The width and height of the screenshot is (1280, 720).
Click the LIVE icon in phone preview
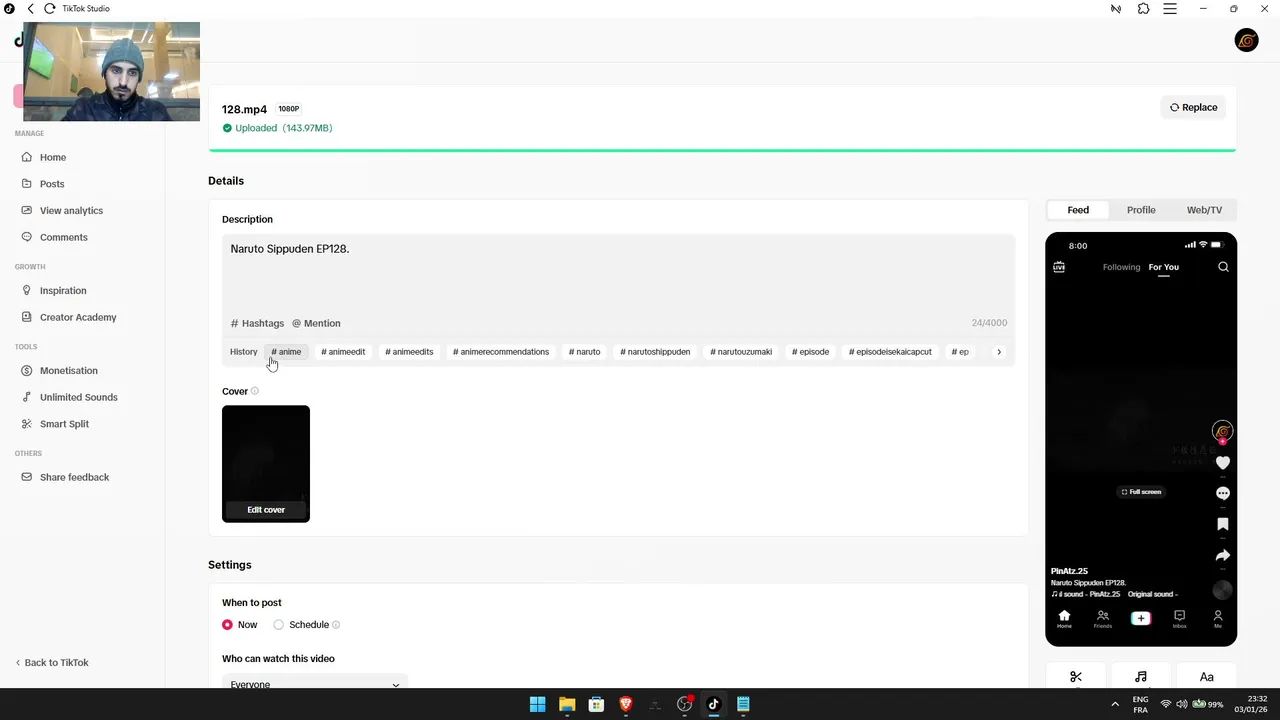pyautogui.click(x=1059, y=267)
